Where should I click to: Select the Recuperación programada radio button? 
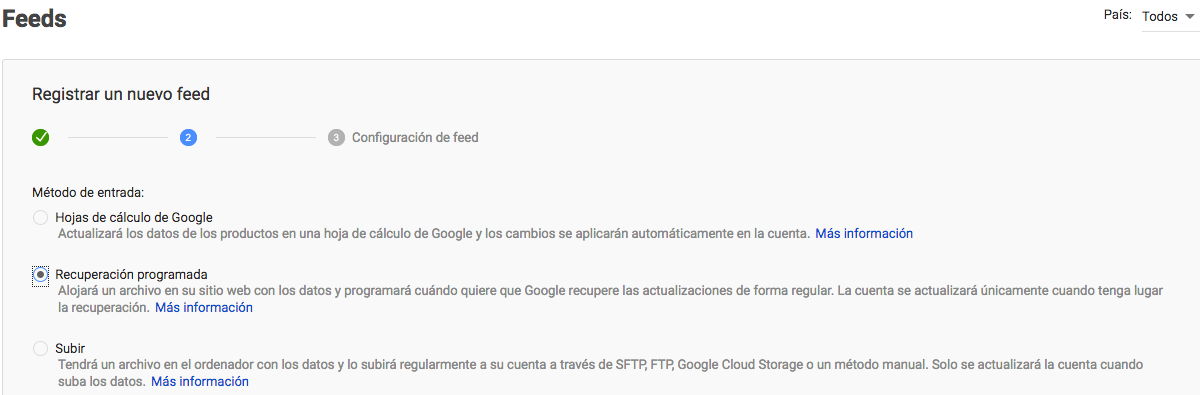point(40,275)
